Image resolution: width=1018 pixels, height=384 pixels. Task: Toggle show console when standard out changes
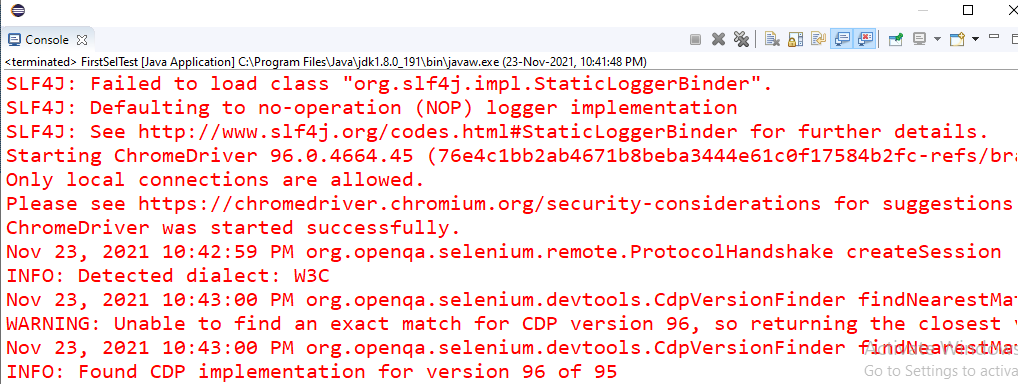pos(841,40)
